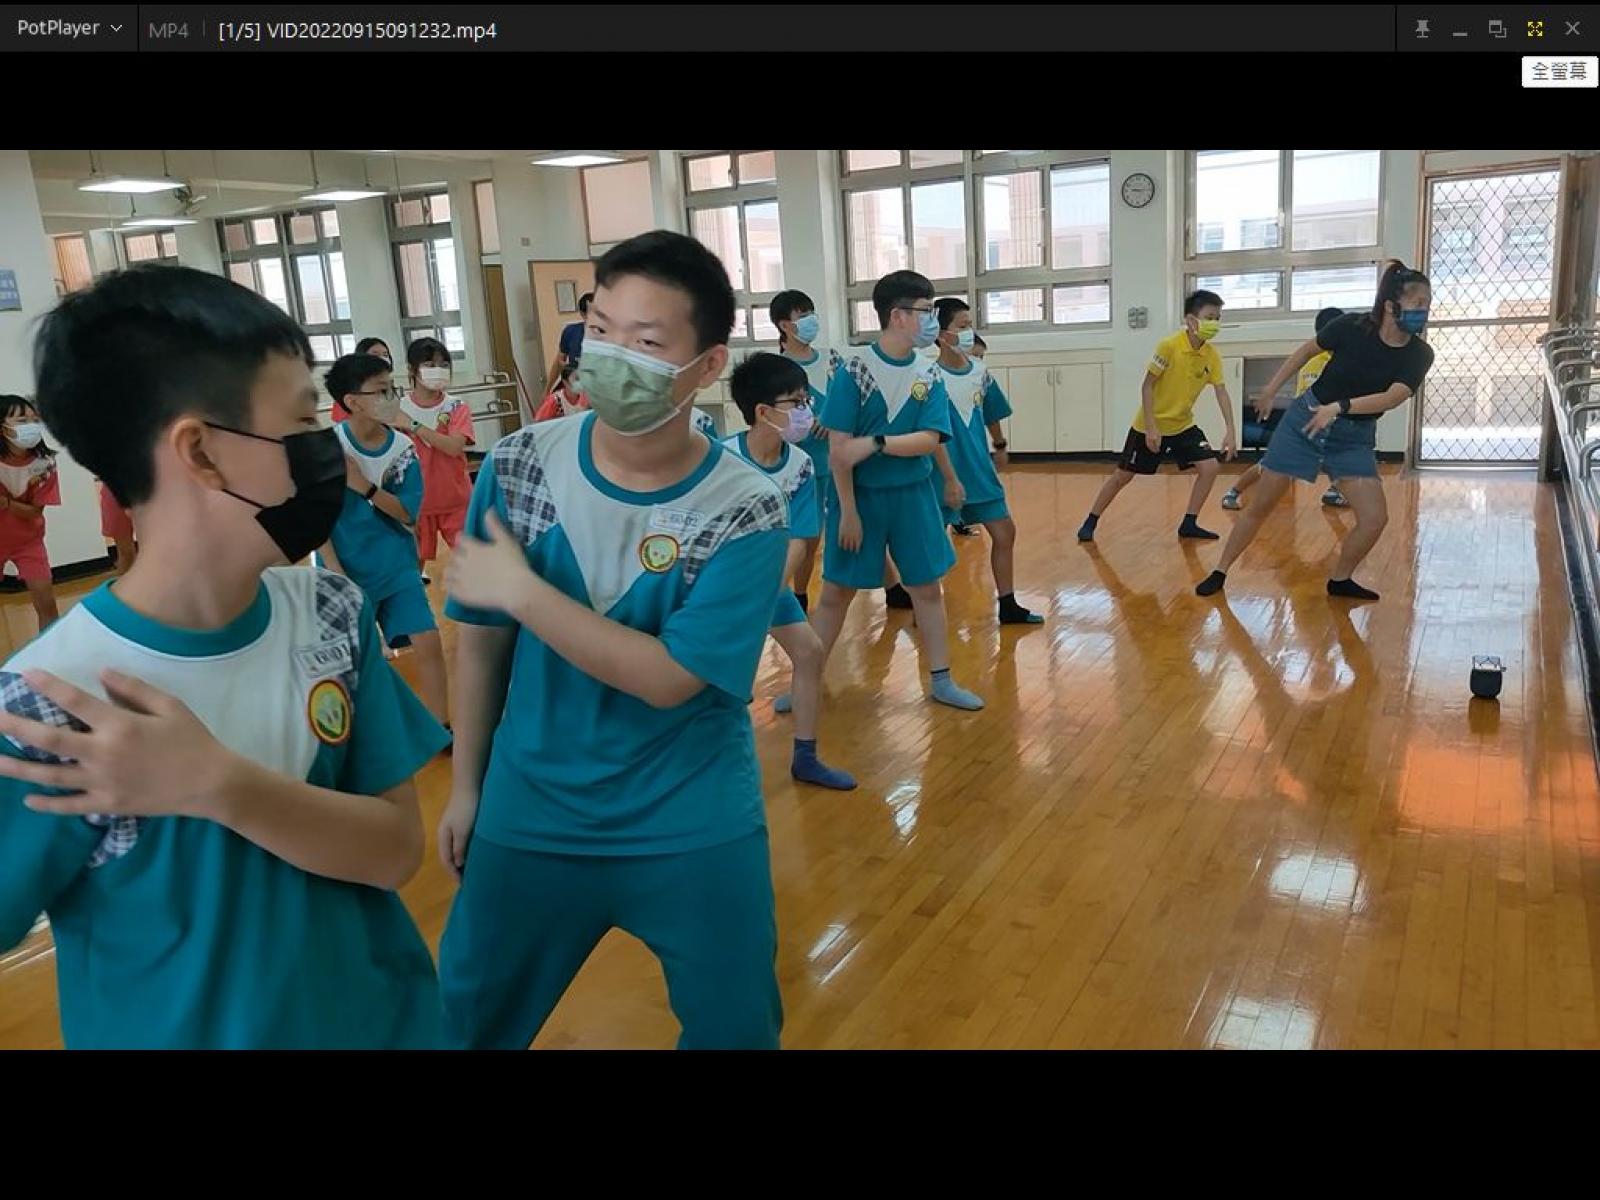The height and width of the screenshot is (1200, 1600).
Task: Expand the chevron beside PotPlayer
Action: tap(116, 29)
